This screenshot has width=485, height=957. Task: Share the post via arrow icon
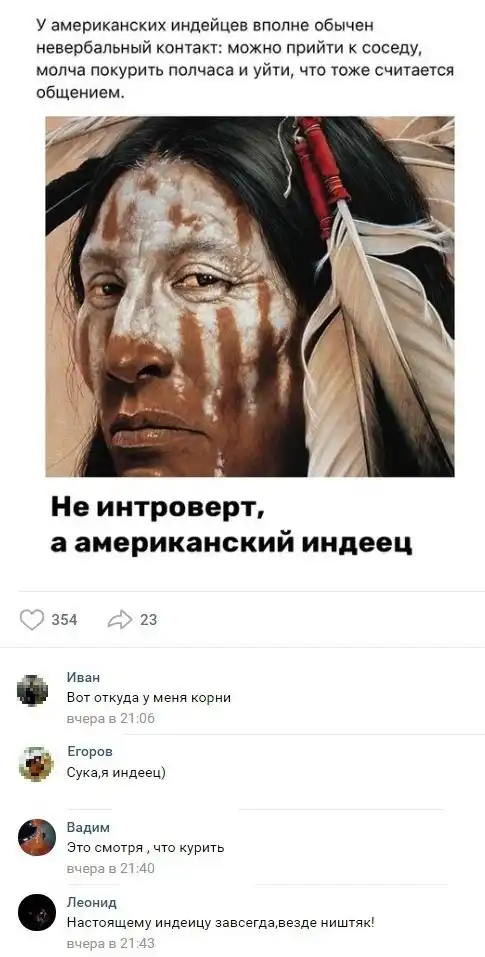(x=120, y=619)
